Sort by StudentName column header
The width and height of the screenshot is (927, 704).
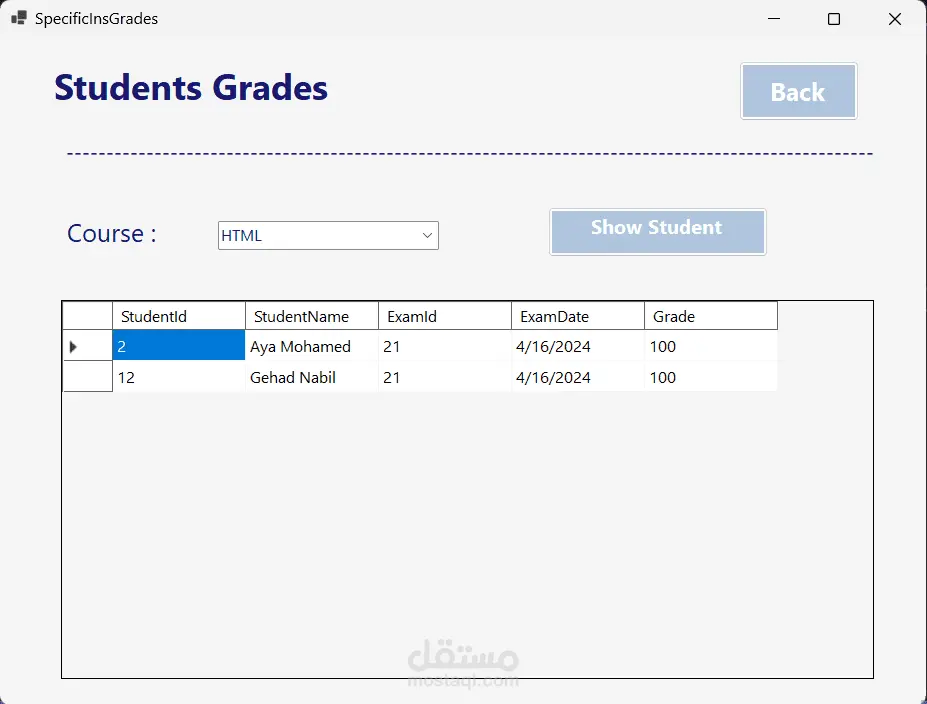pos(312,316)
